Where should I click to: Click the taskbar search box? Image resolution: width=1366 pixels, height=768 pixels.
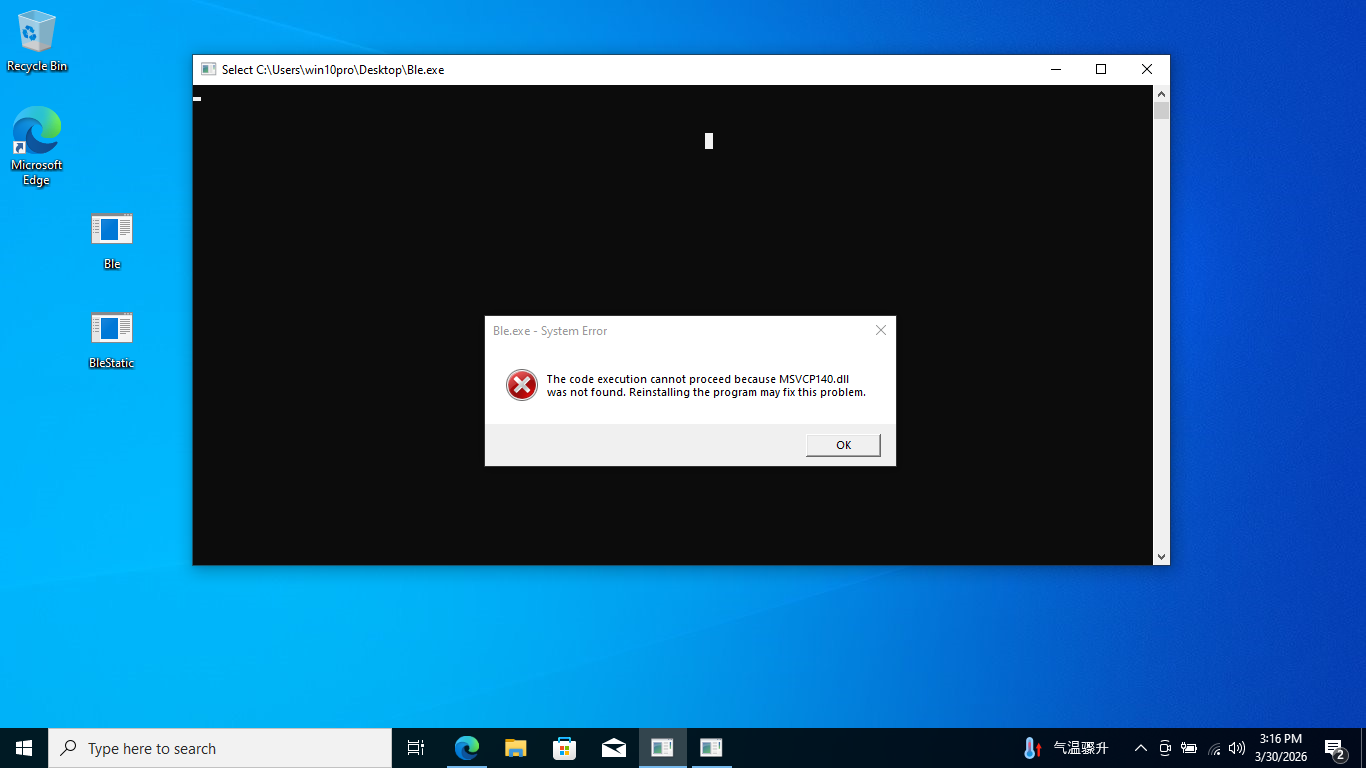tap(220, 748)
